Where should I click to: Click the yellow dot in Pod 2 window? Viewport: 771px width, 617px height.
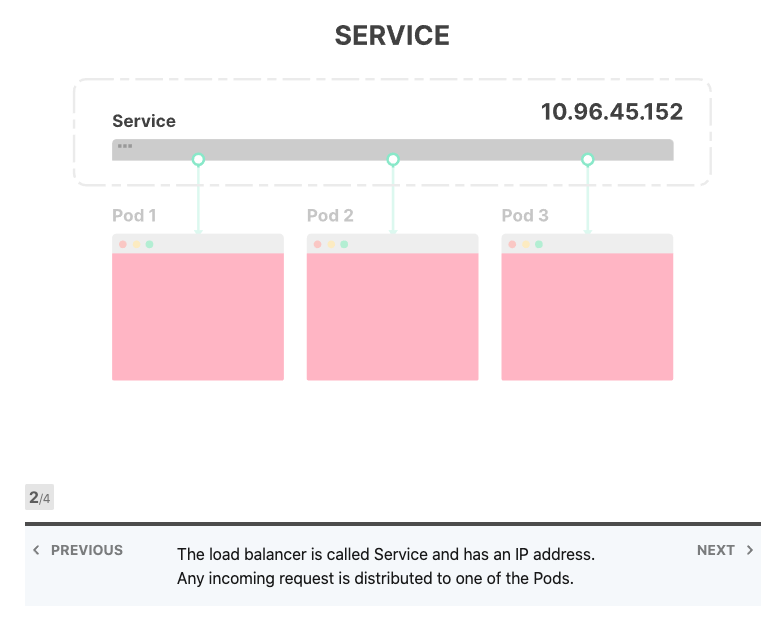(x=331, y=244)
